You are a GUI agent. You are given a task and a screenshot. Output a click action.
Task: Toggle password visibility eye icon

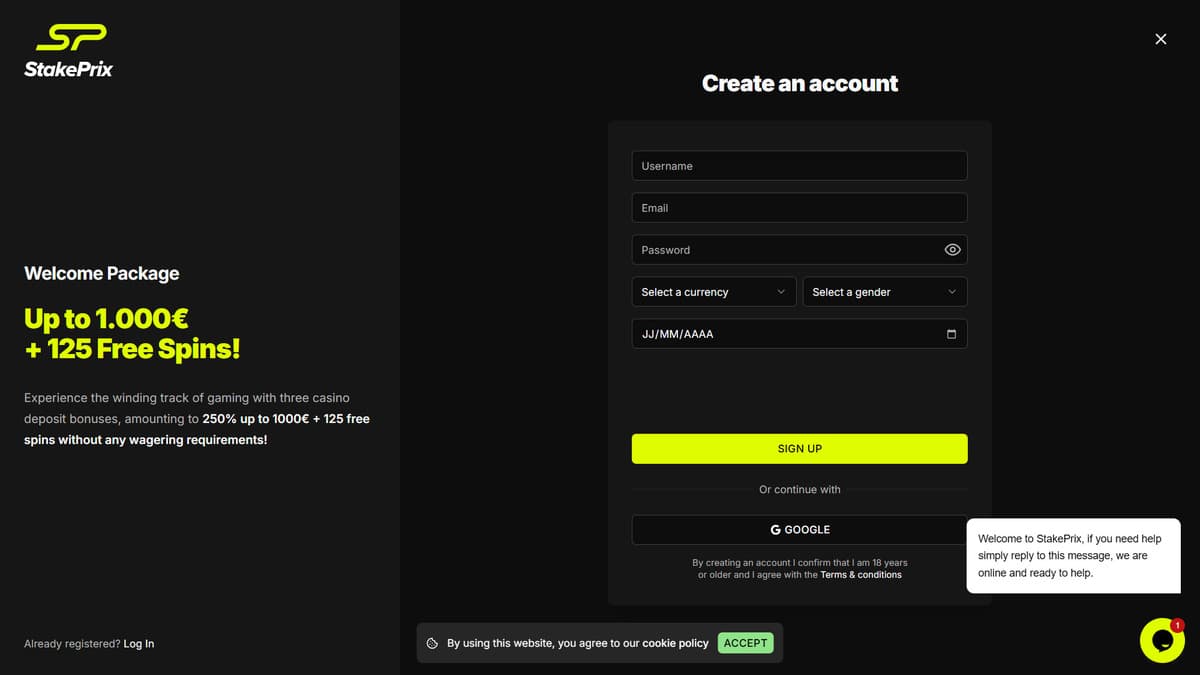coord(952,250)
